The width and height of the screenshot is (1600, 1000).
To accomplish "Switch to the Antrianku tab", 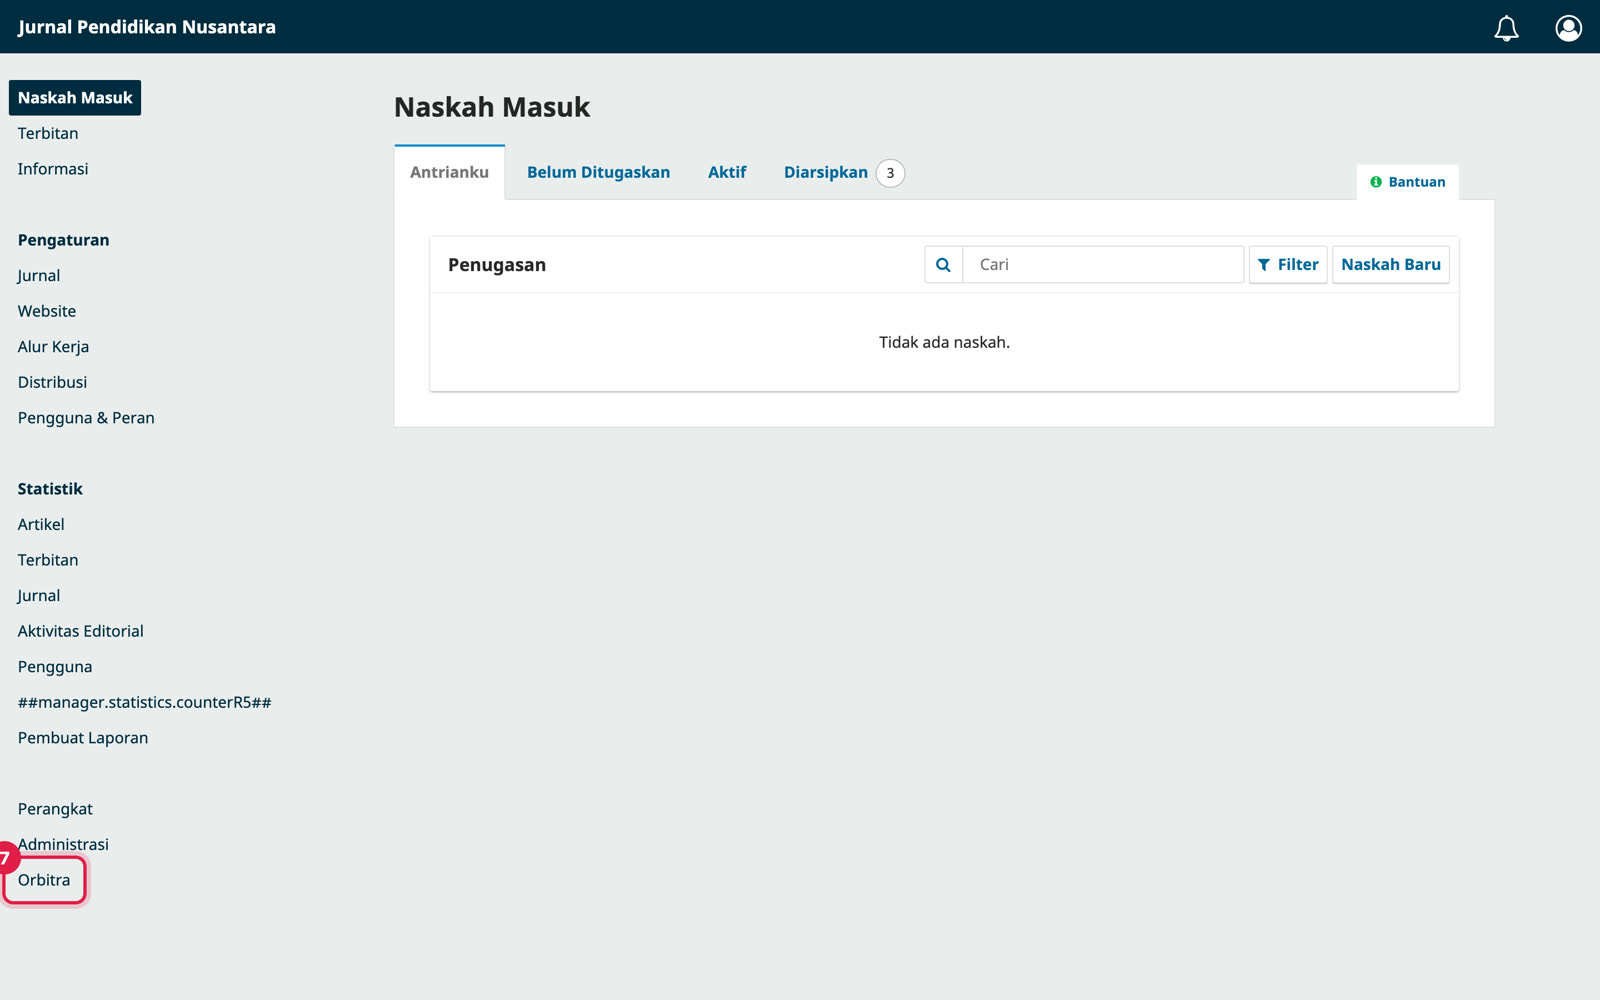I will pos(449,172).
